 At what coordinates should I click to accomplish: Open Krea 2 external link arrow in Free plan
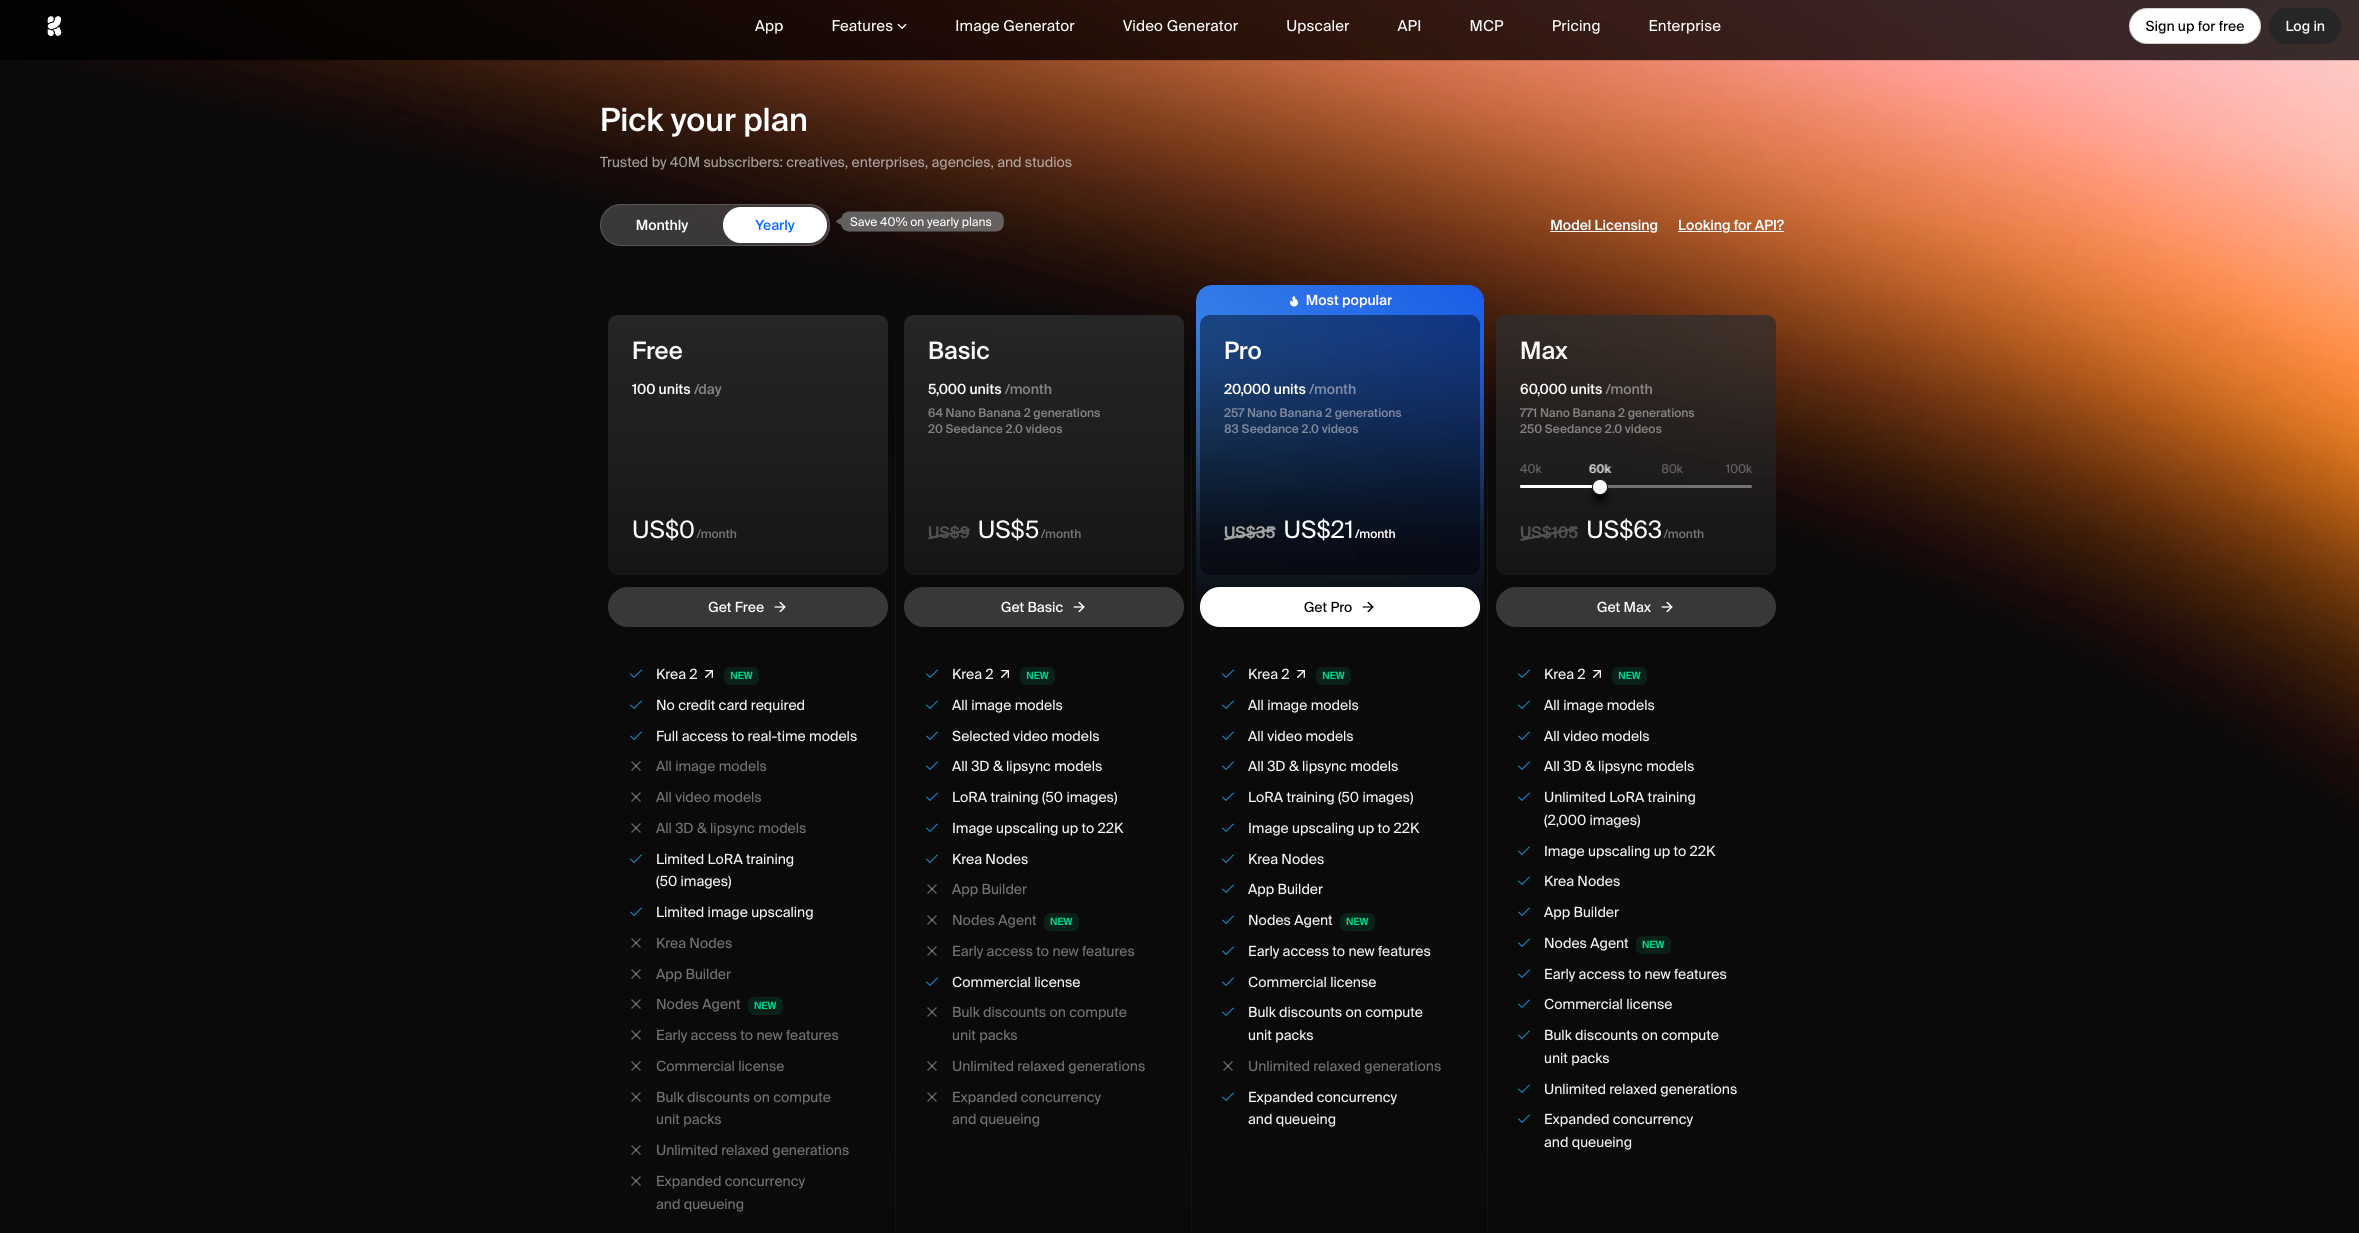click(709, 675)
